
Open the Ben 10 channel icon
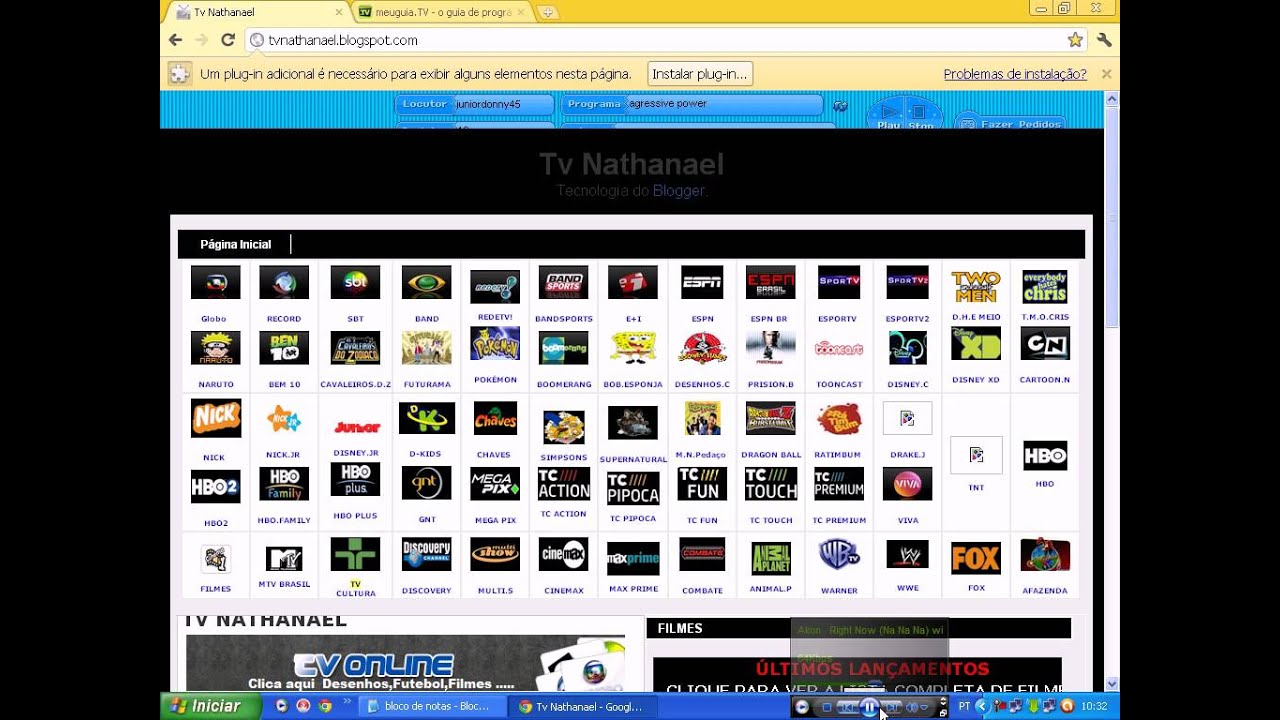coord(284,348)
